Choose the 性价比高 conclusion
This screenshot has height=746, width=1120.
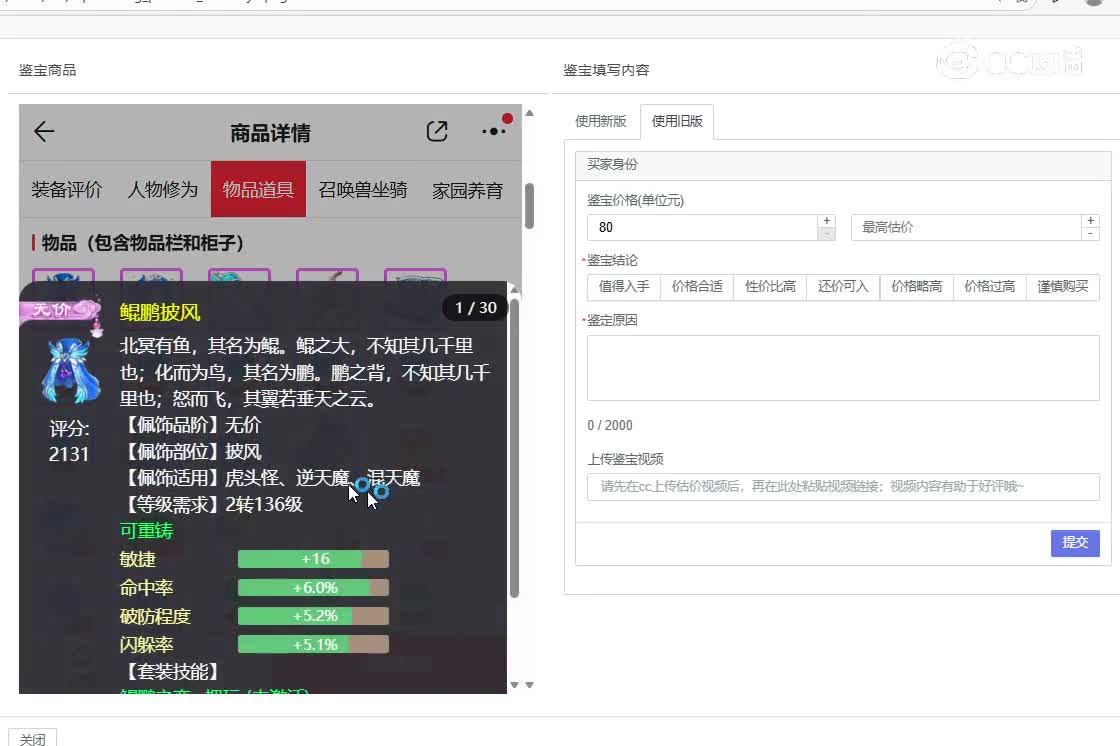click(770, 287)
